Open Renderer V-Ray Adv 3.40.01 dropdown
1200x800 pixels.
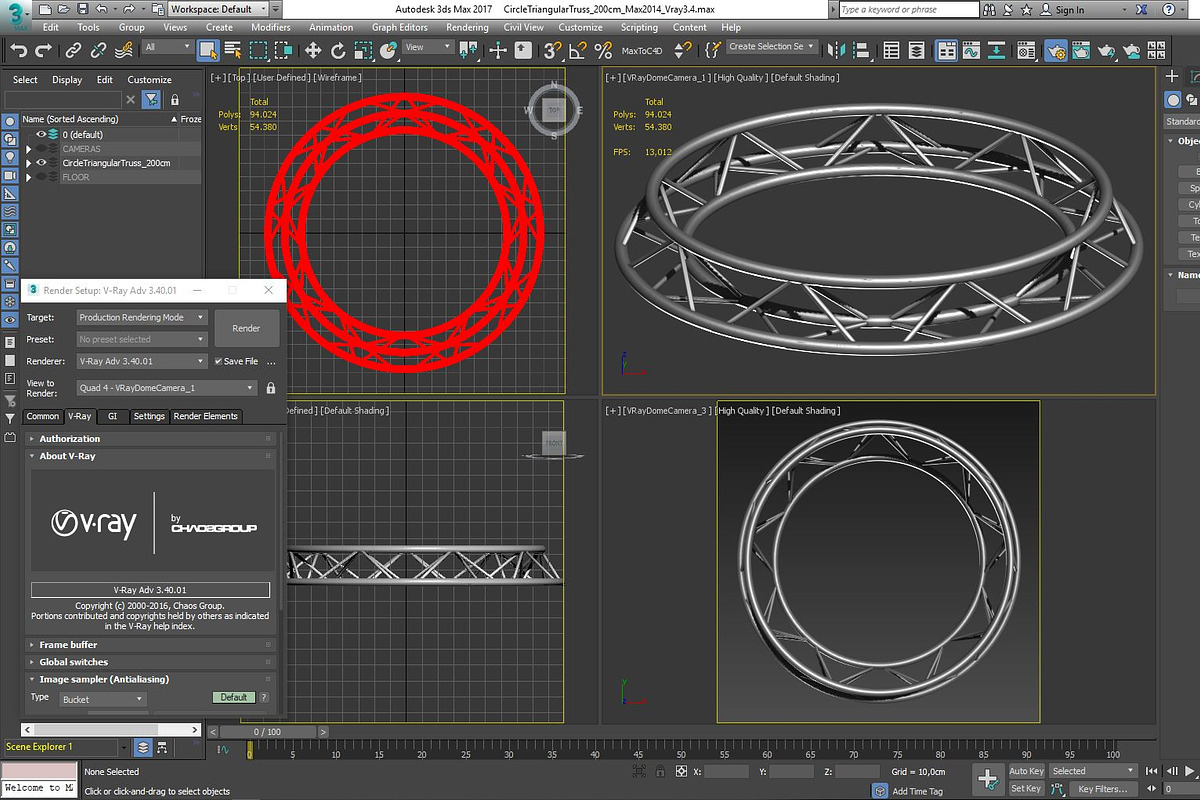click(x=142, y=361)
